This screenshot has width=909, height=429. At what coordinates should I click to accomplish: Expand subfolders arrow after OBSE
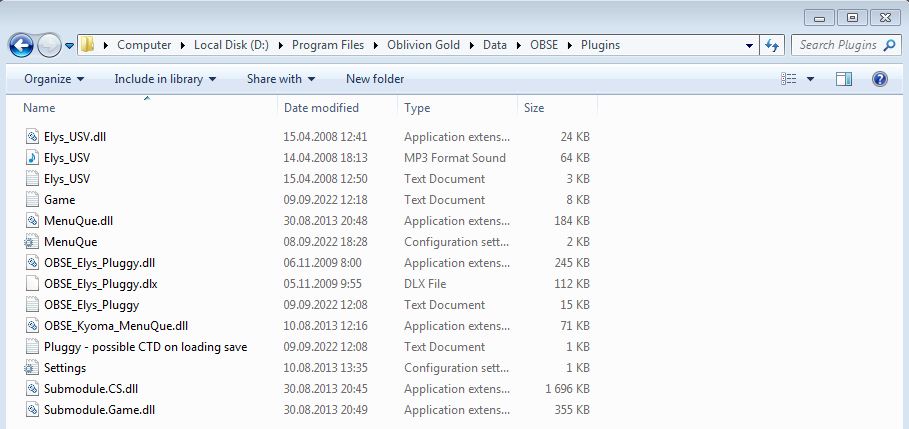pyautogui.click(x=569, y=45)
